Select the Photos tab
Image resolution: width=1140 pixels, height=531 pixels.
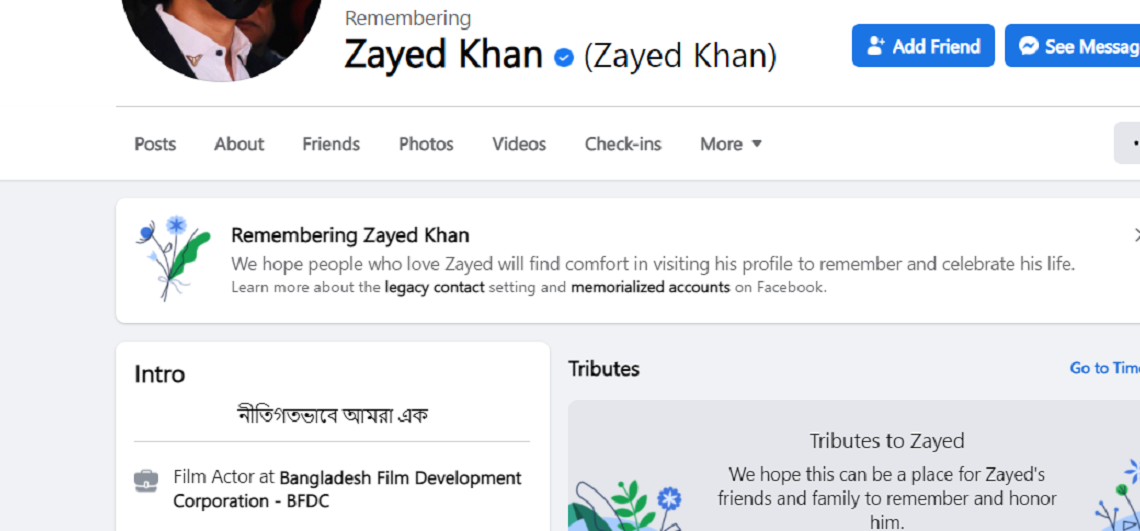coord(426,144)
